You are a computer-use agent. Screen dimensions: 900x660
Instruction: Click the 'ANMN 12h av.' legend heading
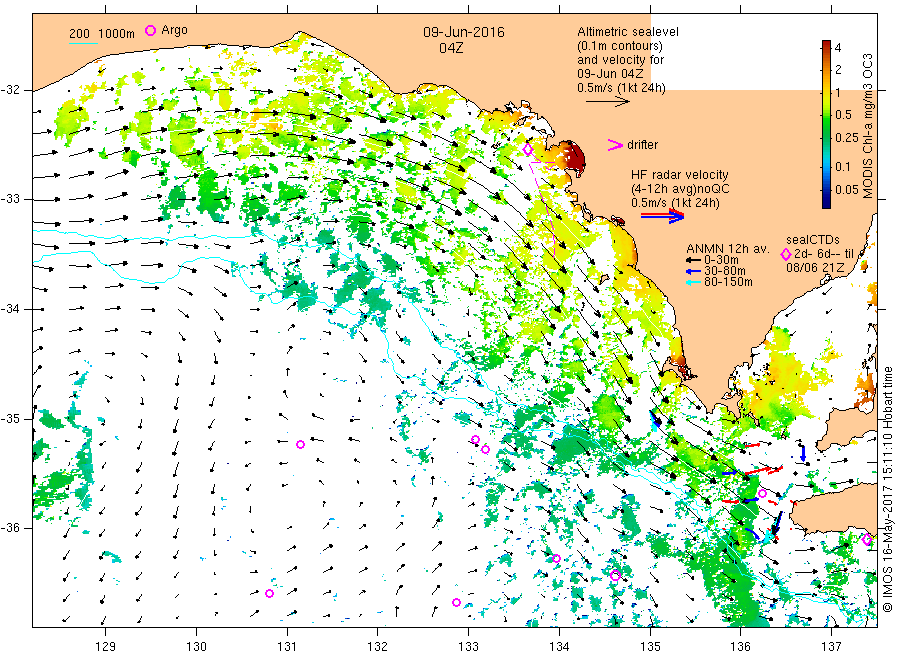click(728, 249)
